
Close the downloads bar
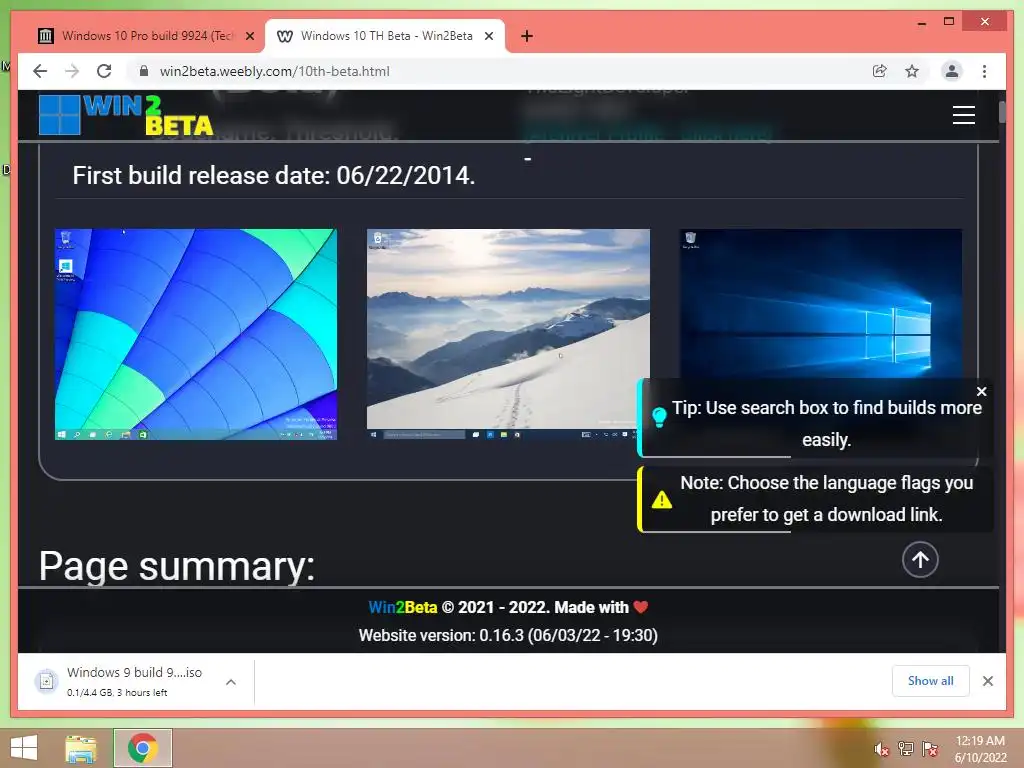click(987, 681)
